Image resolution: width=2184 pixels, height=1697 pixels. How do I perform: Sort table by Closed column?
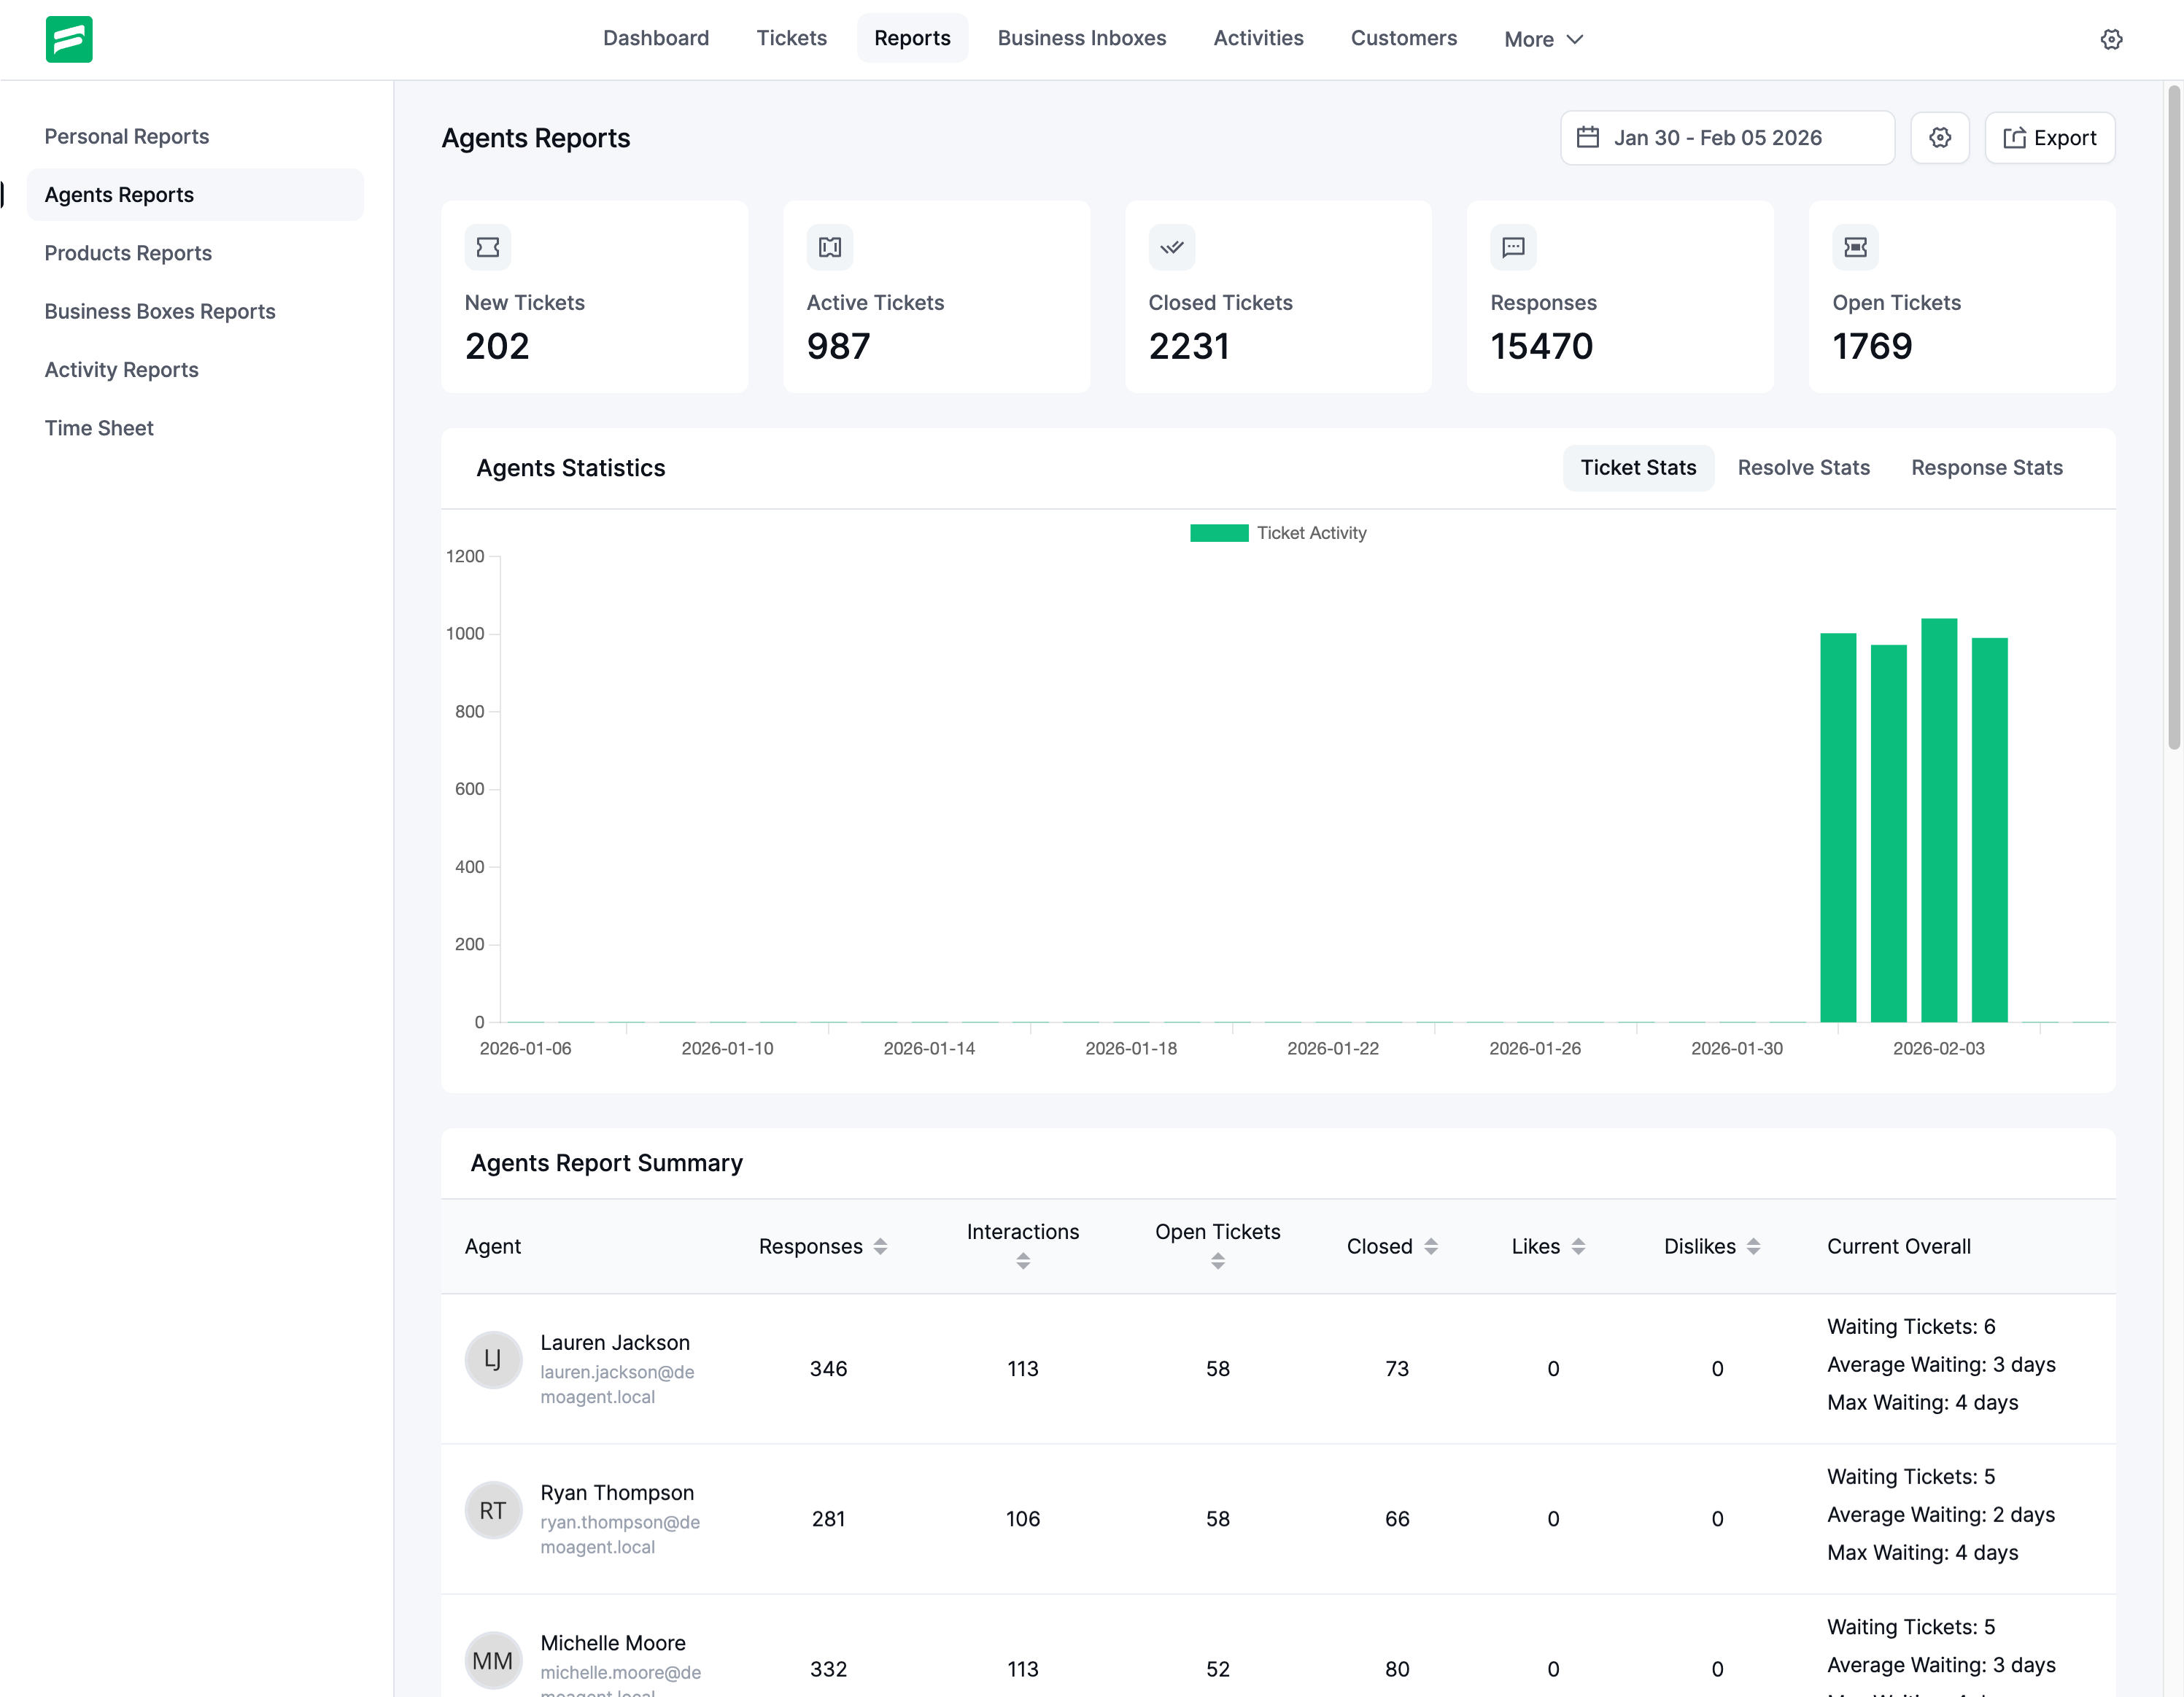coord(1431,1246)
